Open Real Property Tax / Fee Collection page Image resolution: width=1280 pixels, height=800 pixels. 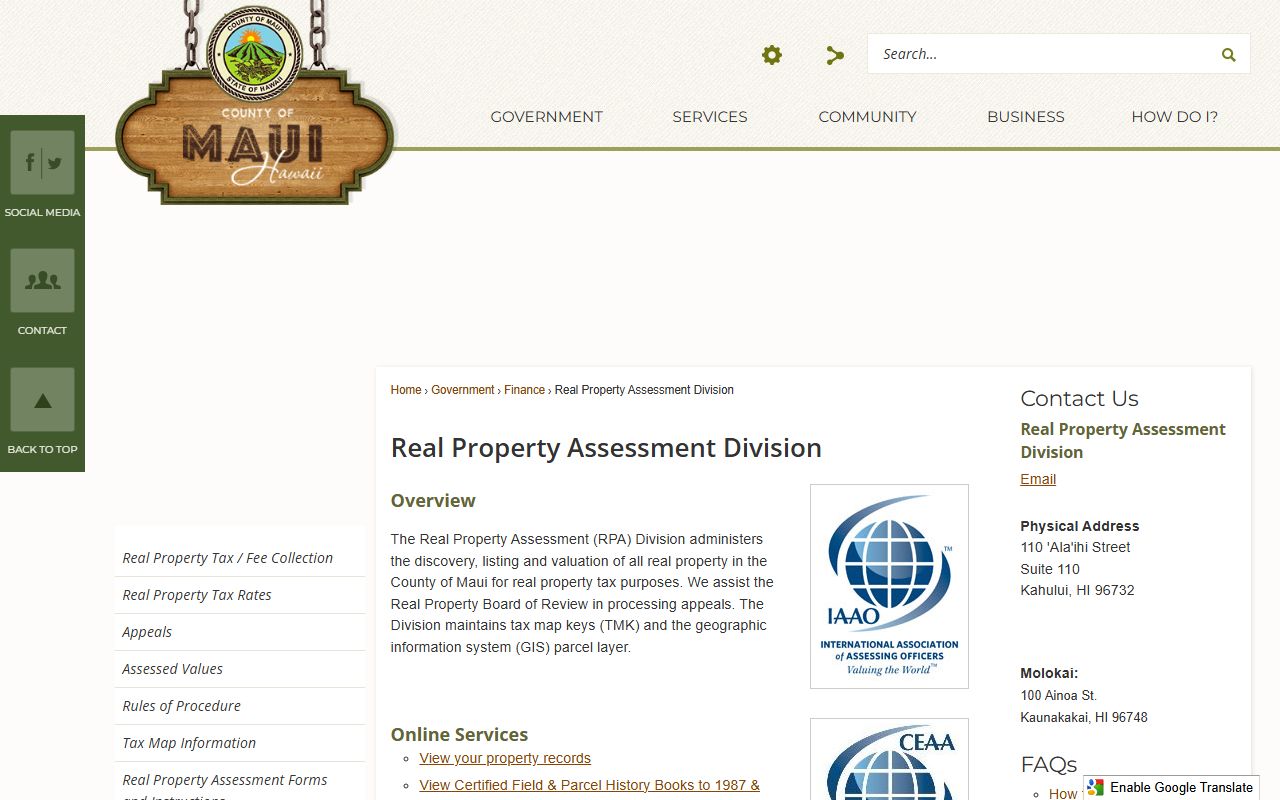pos(240,558)
